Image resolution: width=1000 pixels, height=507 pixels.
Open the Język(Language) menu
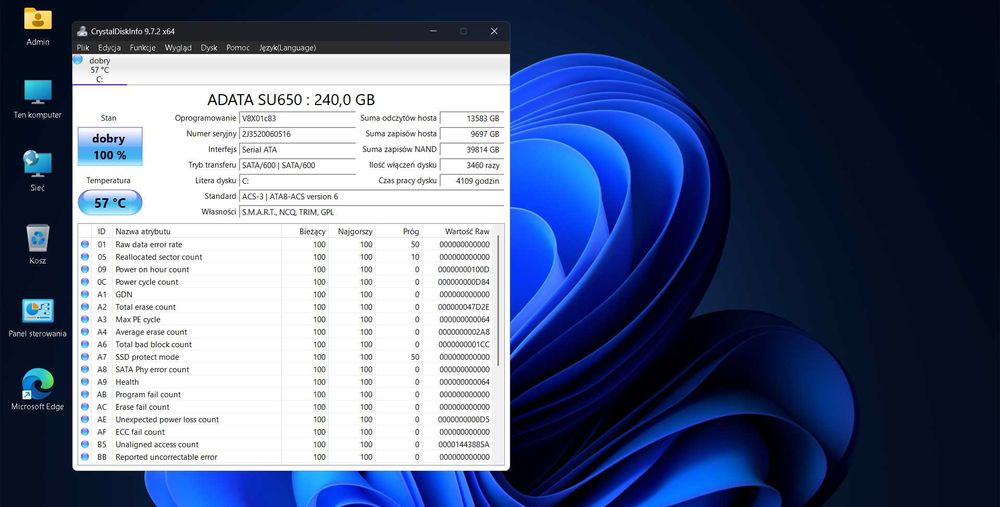[288, 48]
